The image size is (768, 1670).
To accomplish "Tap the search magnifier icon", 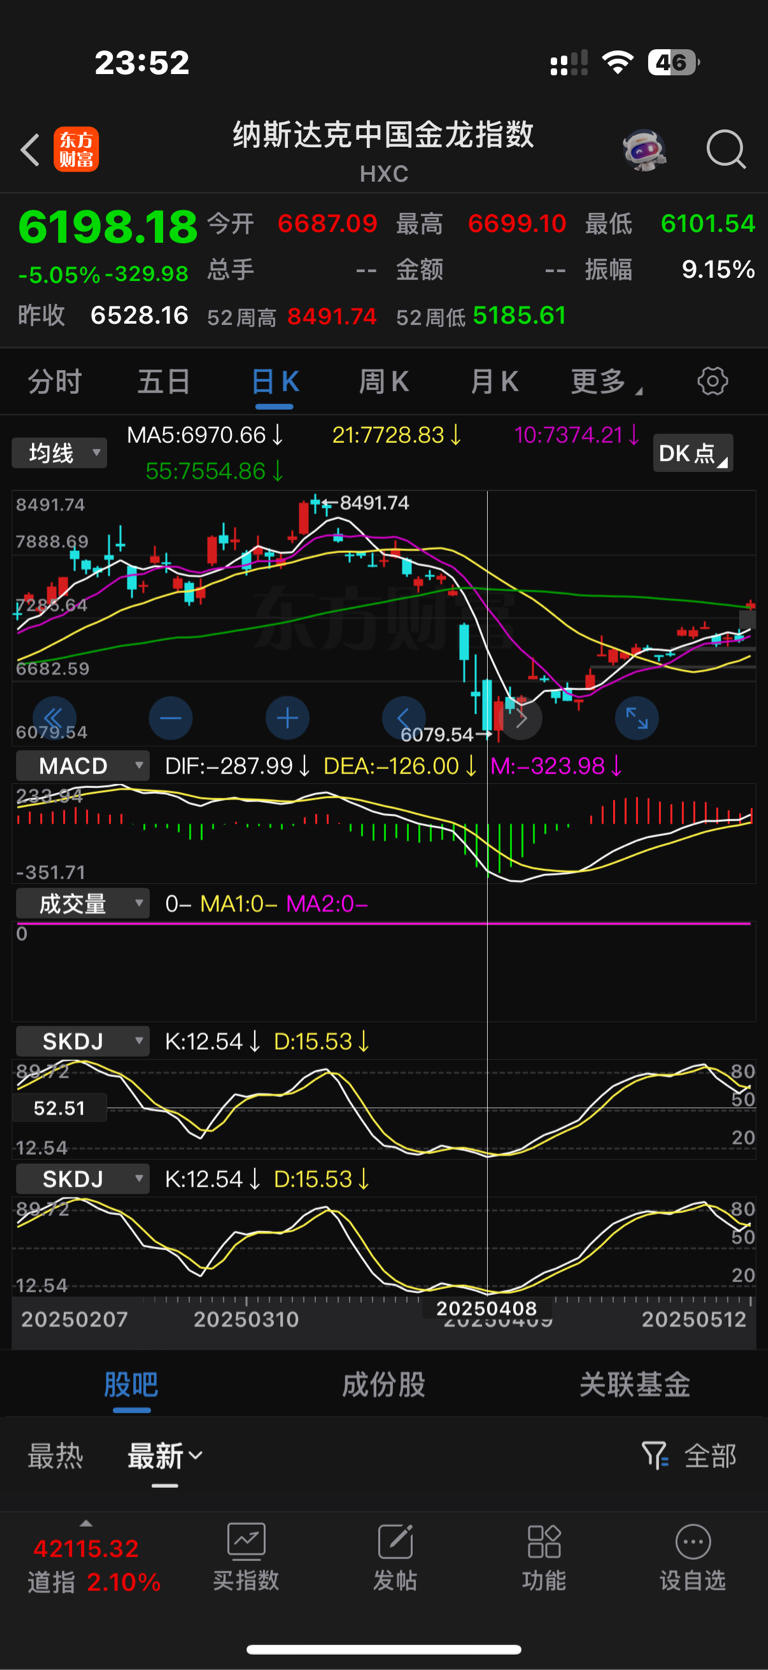I will pos(726,150).
